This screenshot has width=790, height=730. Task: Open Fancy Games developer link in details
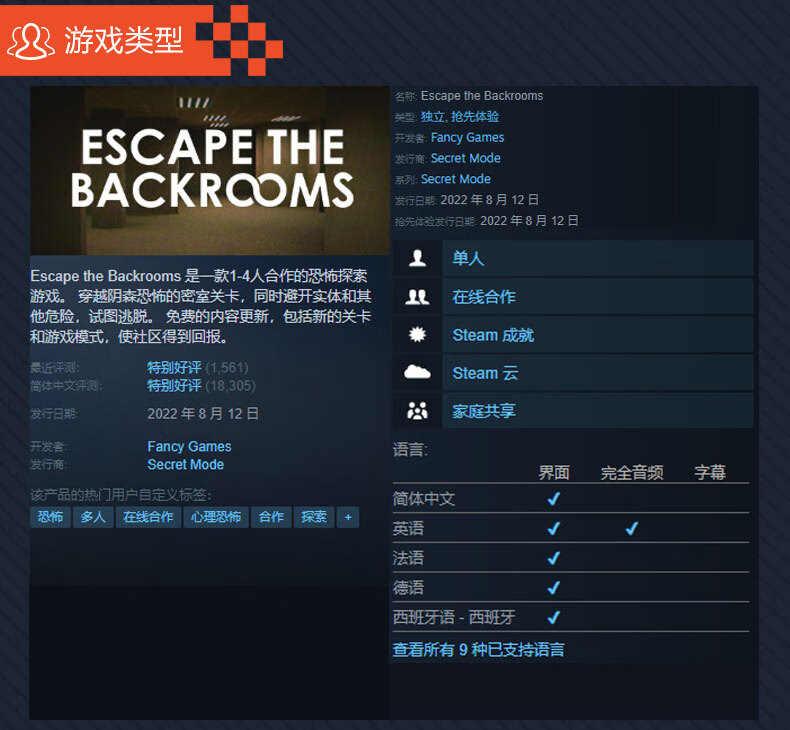(x=467, y=138)
